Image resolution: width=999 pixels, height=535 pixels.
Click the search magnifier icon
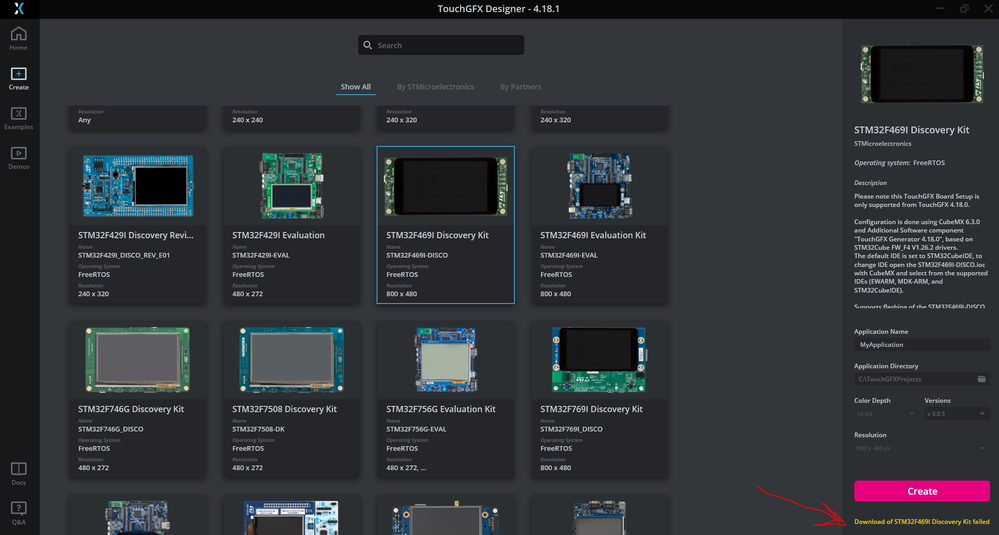[368, 45]
